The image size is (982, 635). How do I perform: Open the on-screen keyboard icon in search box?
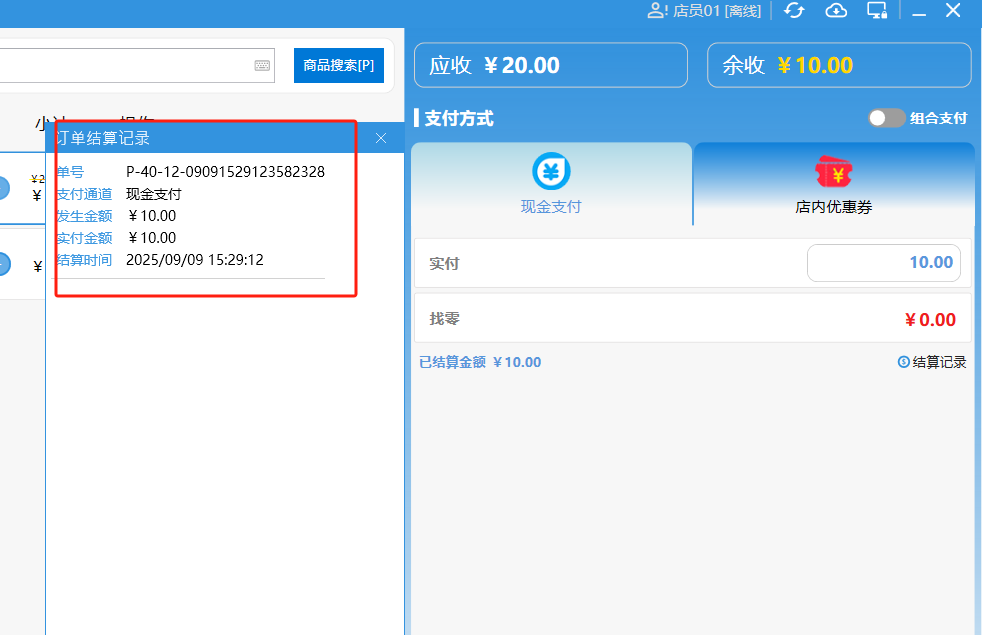pyautogui.click(x=262, y=65)
